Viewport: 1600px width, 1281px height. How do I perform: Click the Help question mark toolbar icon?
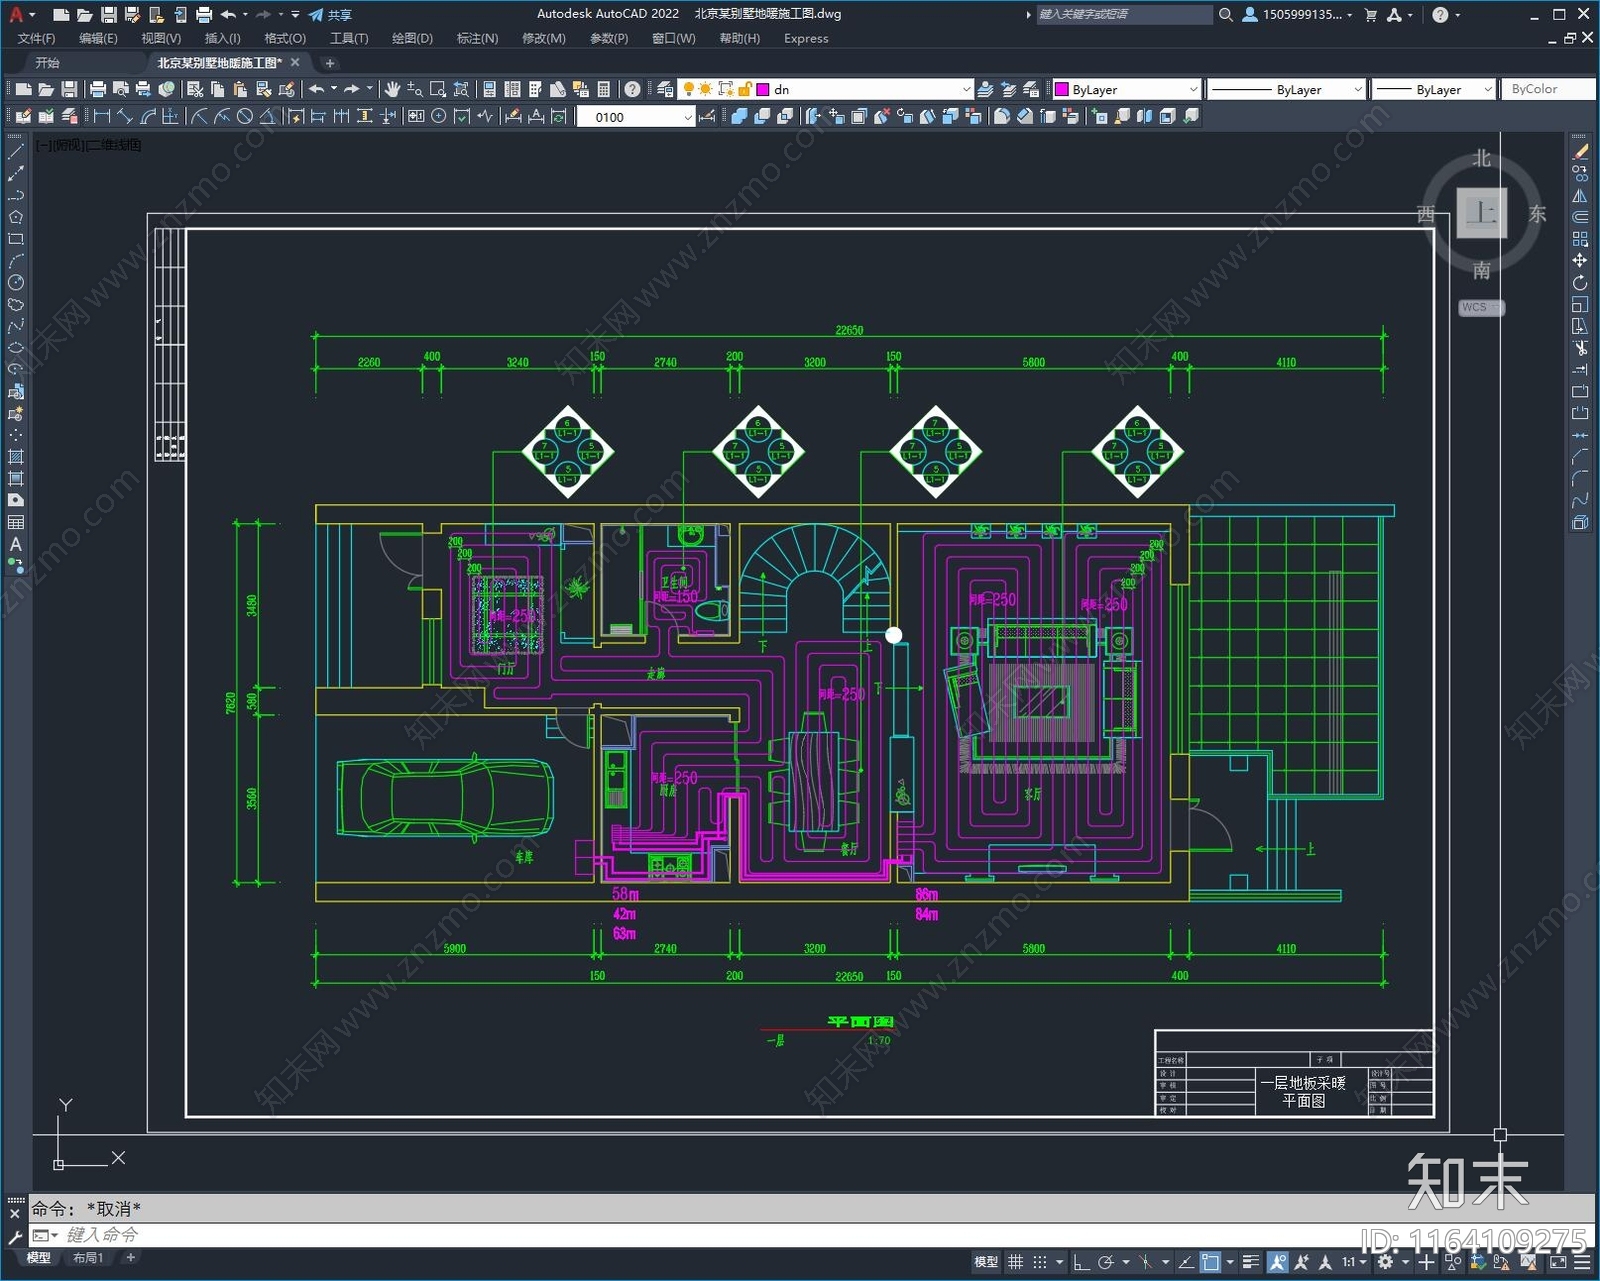point(632,89)
